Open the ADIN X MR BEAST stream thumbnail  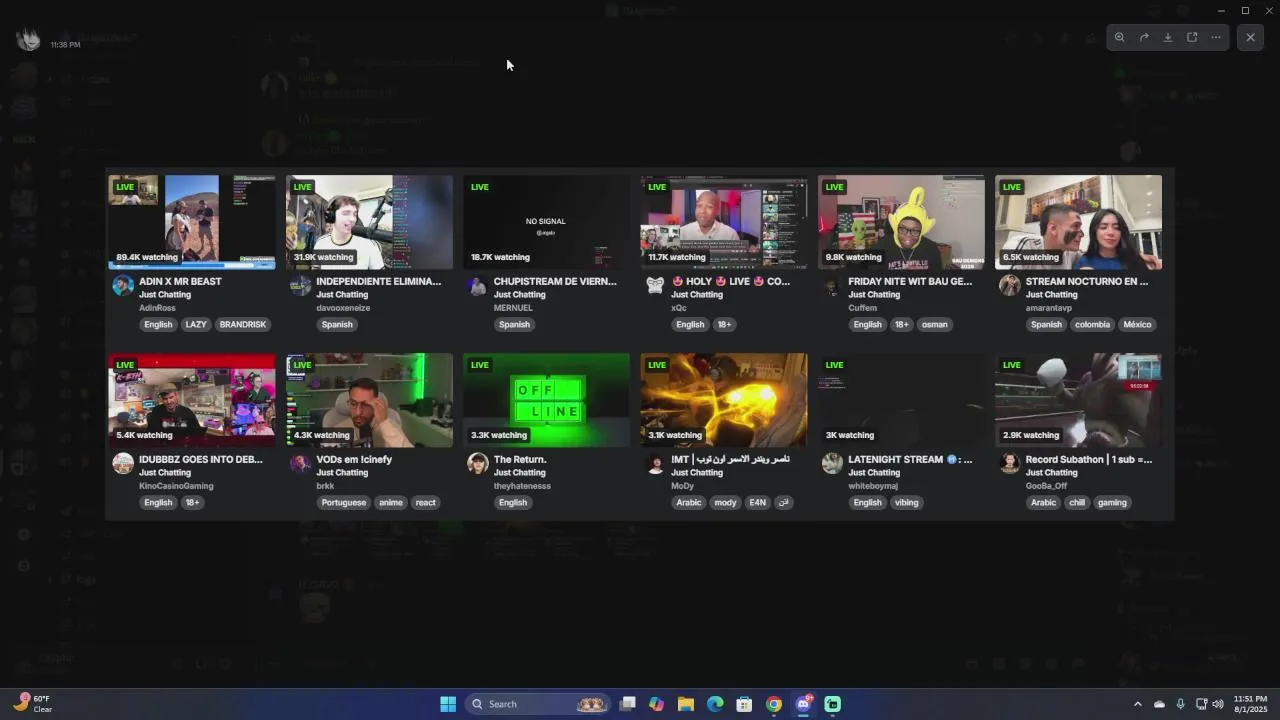(x=192, y=222)
